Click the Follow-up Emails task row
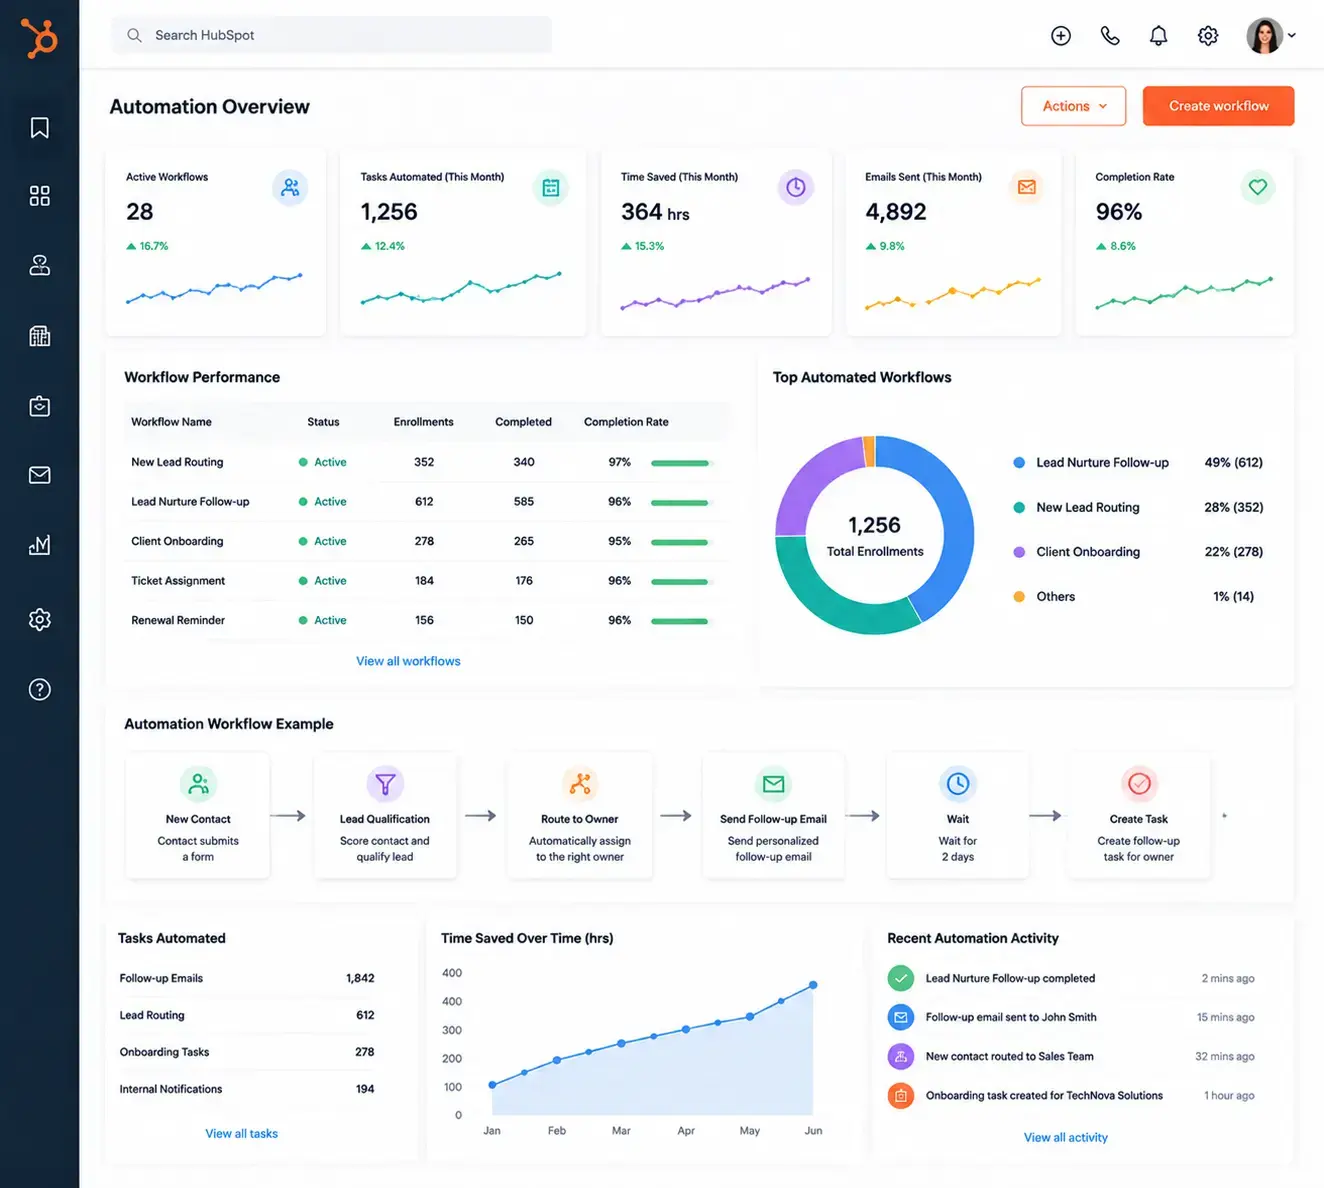Image resolution: width=1324 pixels, height=1188 pixels. pos(247,978)
